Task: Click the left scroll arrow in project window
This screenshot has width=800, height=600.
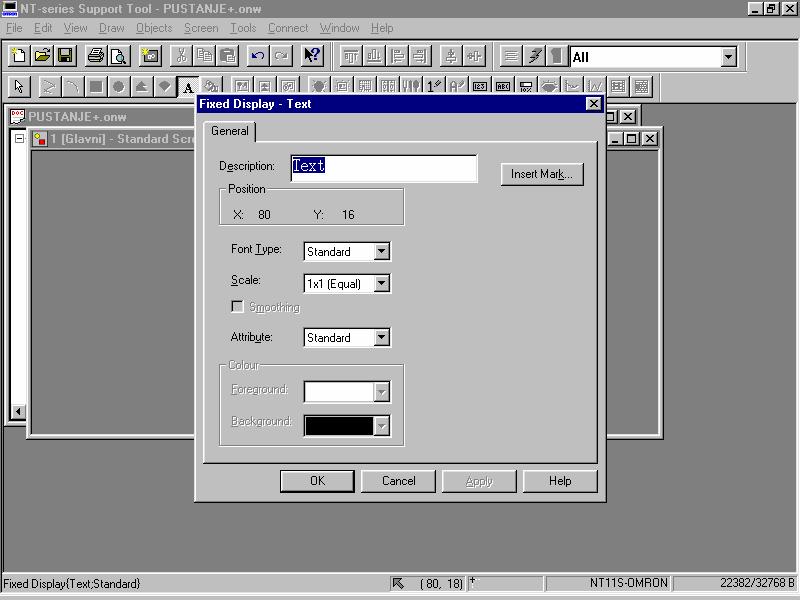Action: point(18,411)
